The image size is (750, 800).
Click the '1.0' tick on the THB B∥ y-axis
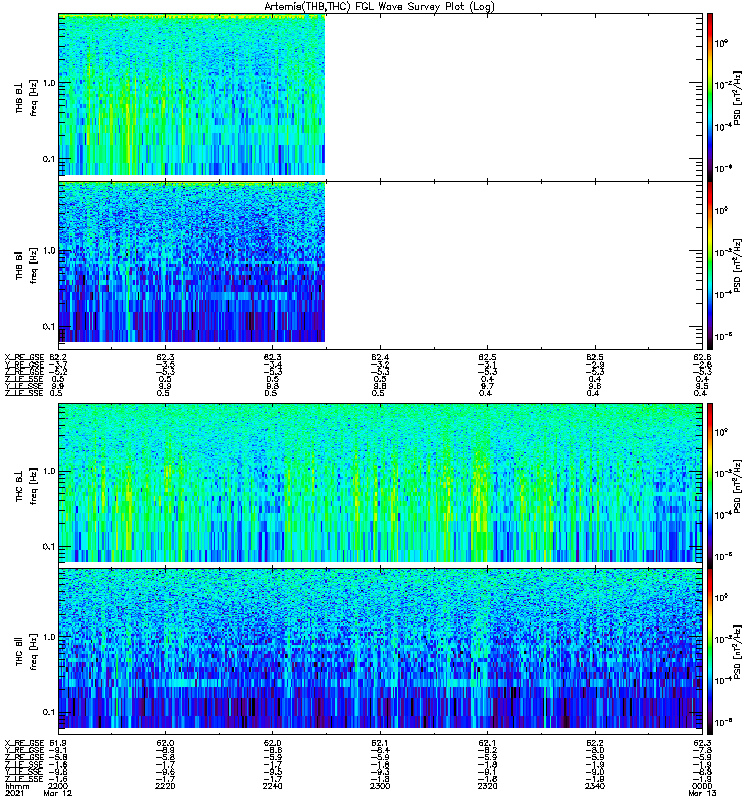click(x=49, y=251)
